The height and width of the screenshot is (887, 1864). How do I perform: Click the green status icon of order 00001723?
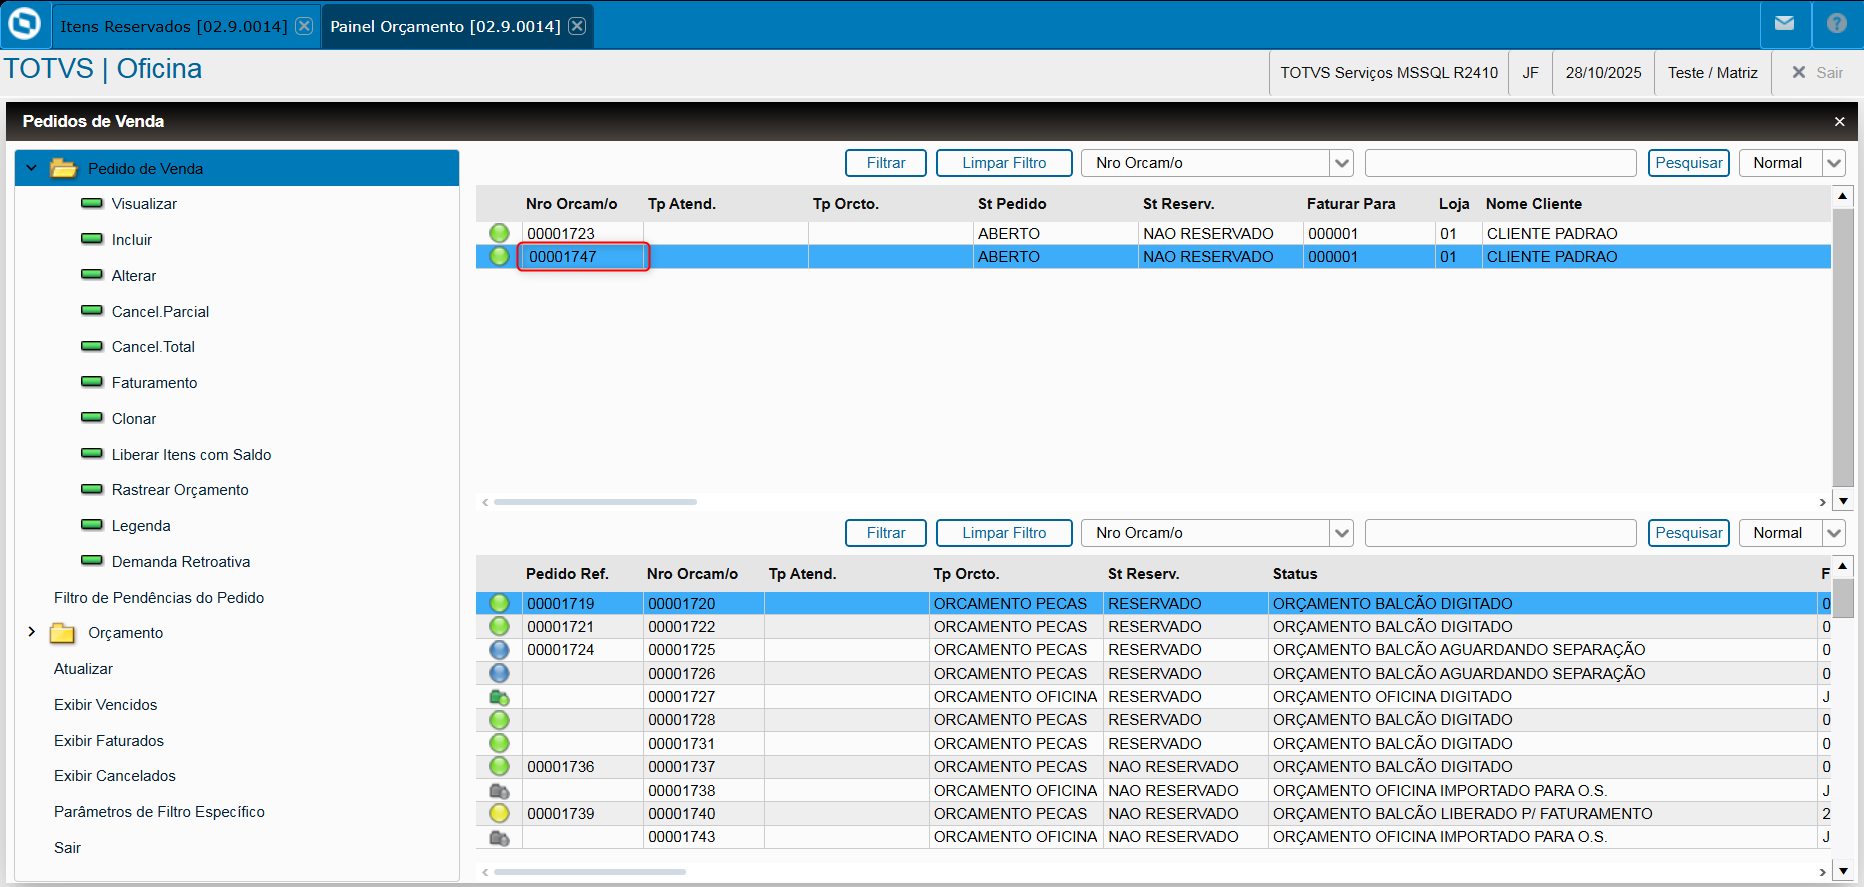pos(499,233)
